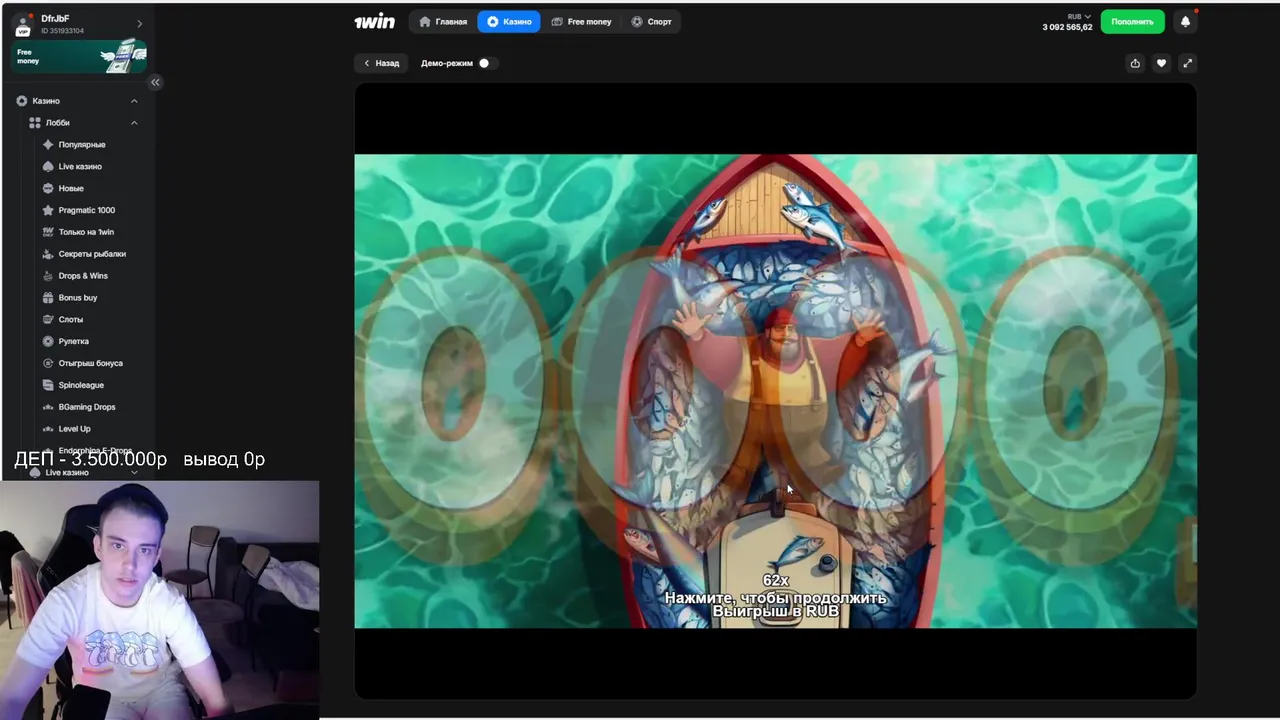The height and width of the screenshot is (720, 1280).
Task: Open the RUB currency dropdown
Action: (x=1079, y=17)
